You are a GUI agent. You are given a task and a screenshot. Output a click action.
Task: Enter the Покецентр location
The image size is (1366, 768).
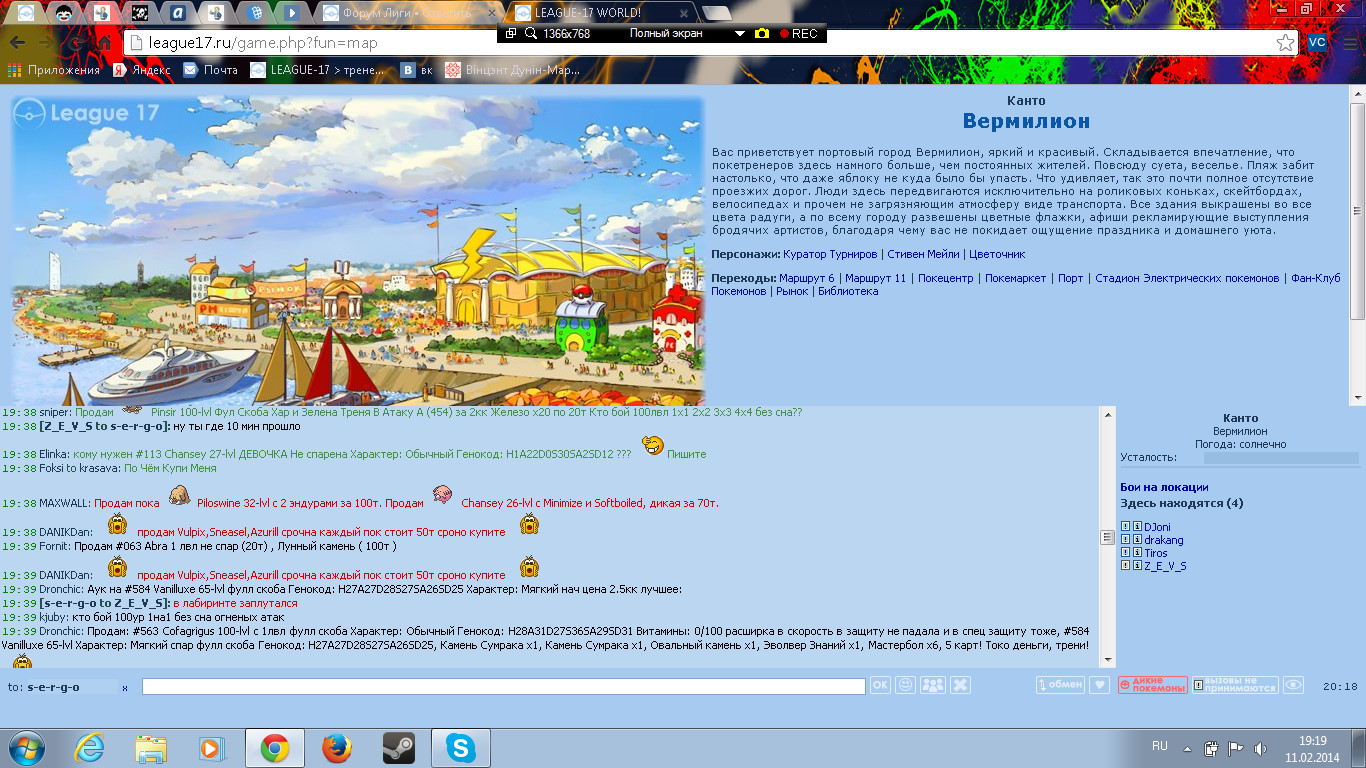tap(945, 278)
